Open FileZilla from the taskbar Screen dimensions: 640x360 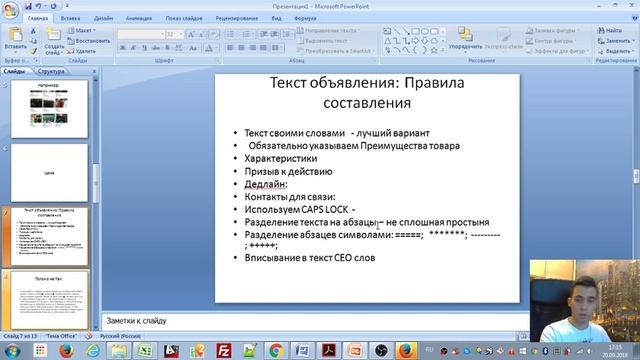[x=224, y=351]
